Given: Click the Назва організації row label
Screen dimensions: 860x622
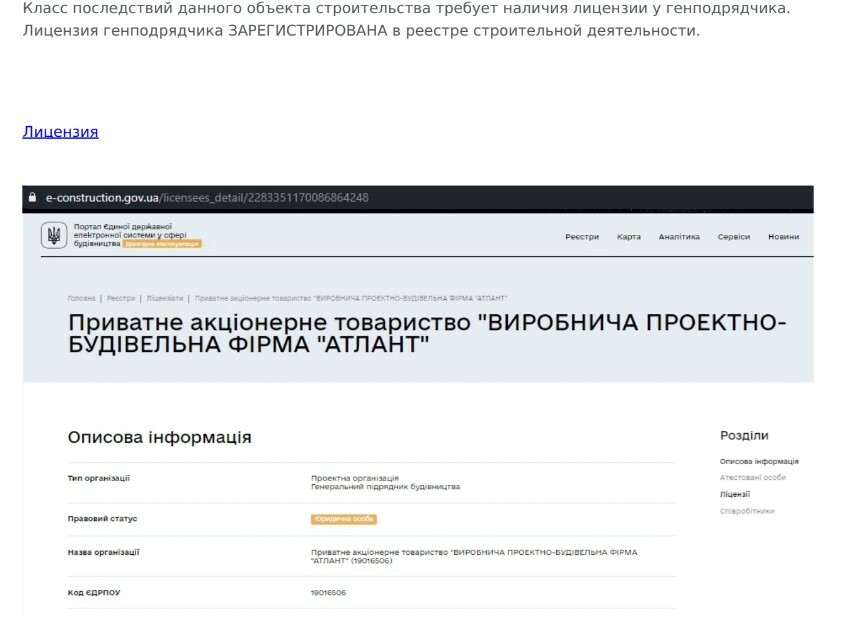Looking at the screenshot, I should (104, 552).
